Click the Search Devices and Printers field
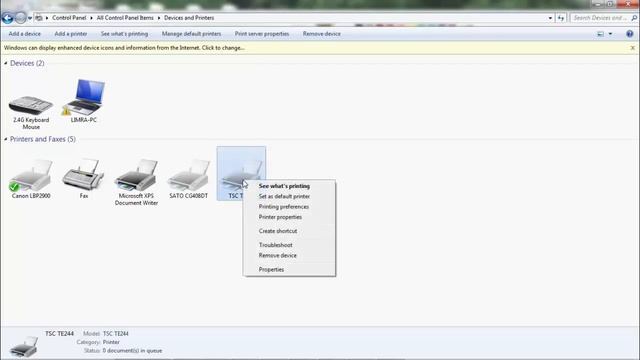Screen dimensions: 640x360 pyautogui.click(x=600, y=18)
